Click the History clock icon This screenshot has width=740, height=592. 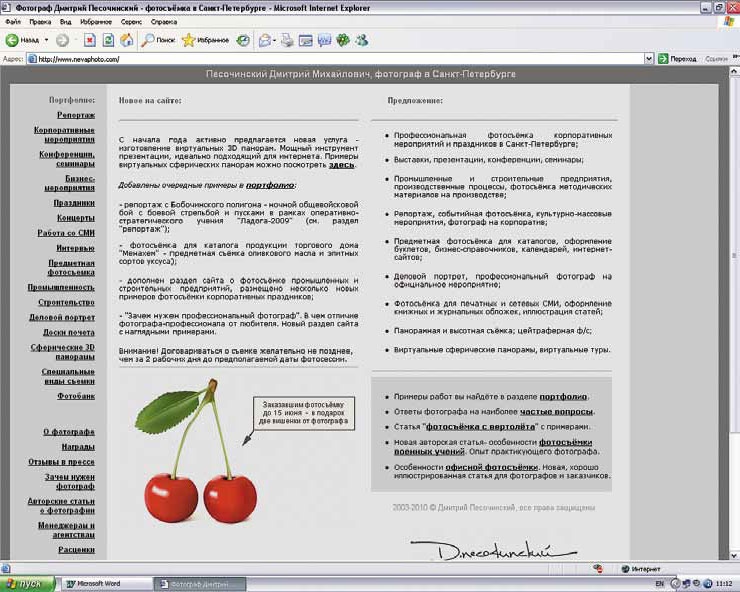pyautogui.click(x=243, y=40)
